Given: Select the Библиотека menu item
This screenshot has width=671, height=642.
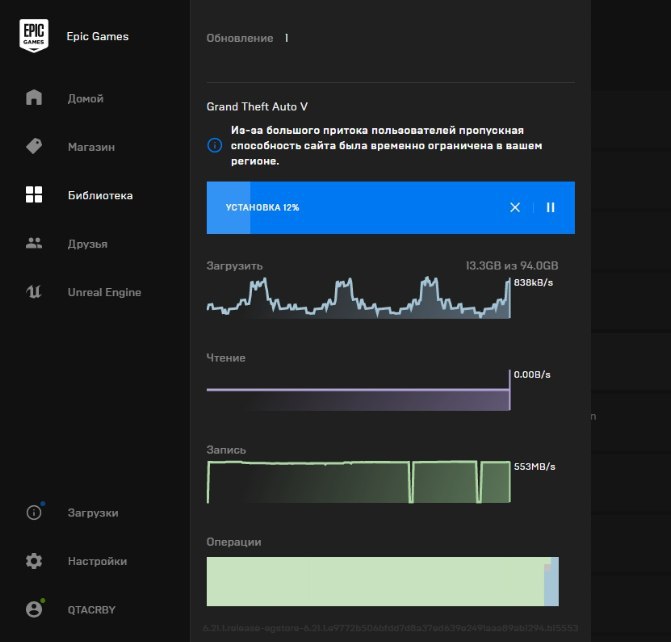Looking at the screenshot, I should click(100, 196).
